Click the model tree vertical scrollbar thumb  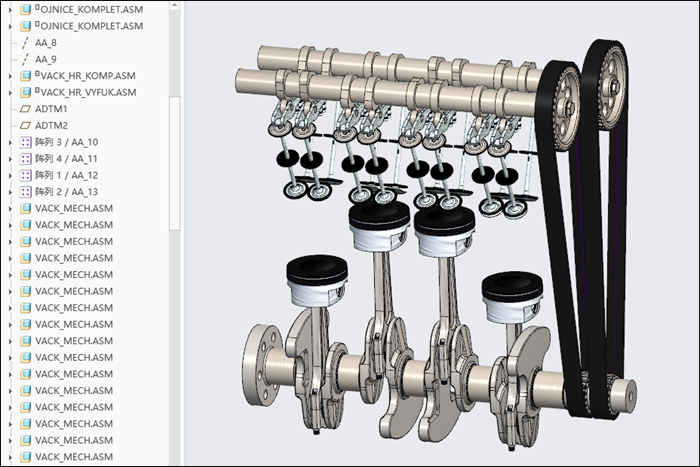point(175,163)
